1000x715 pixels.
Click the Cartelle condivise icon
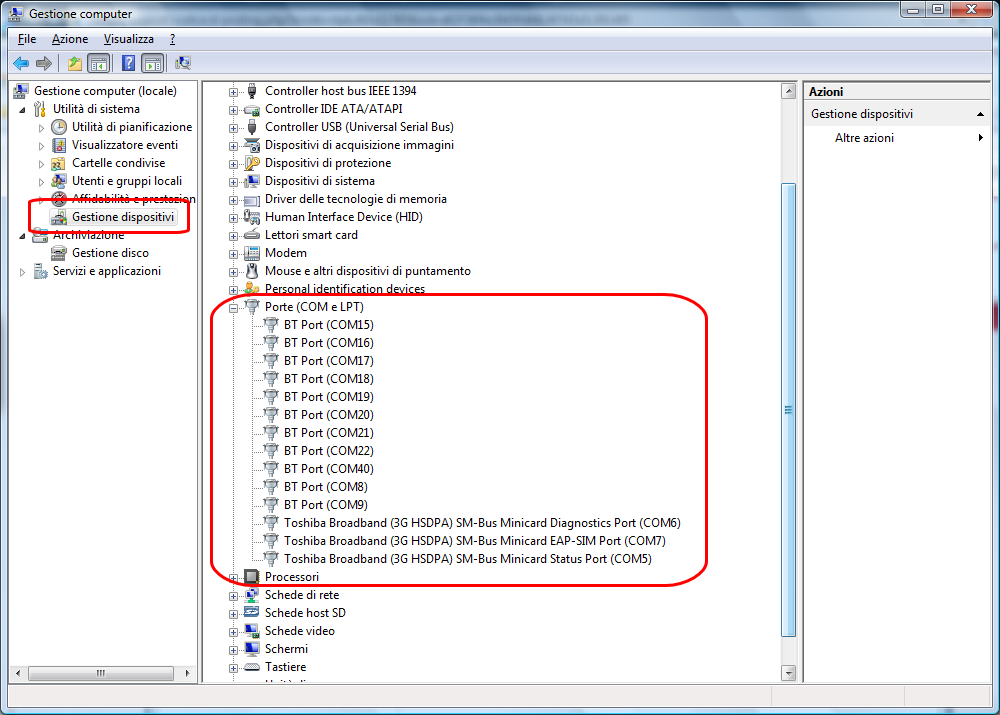point(59,163)
